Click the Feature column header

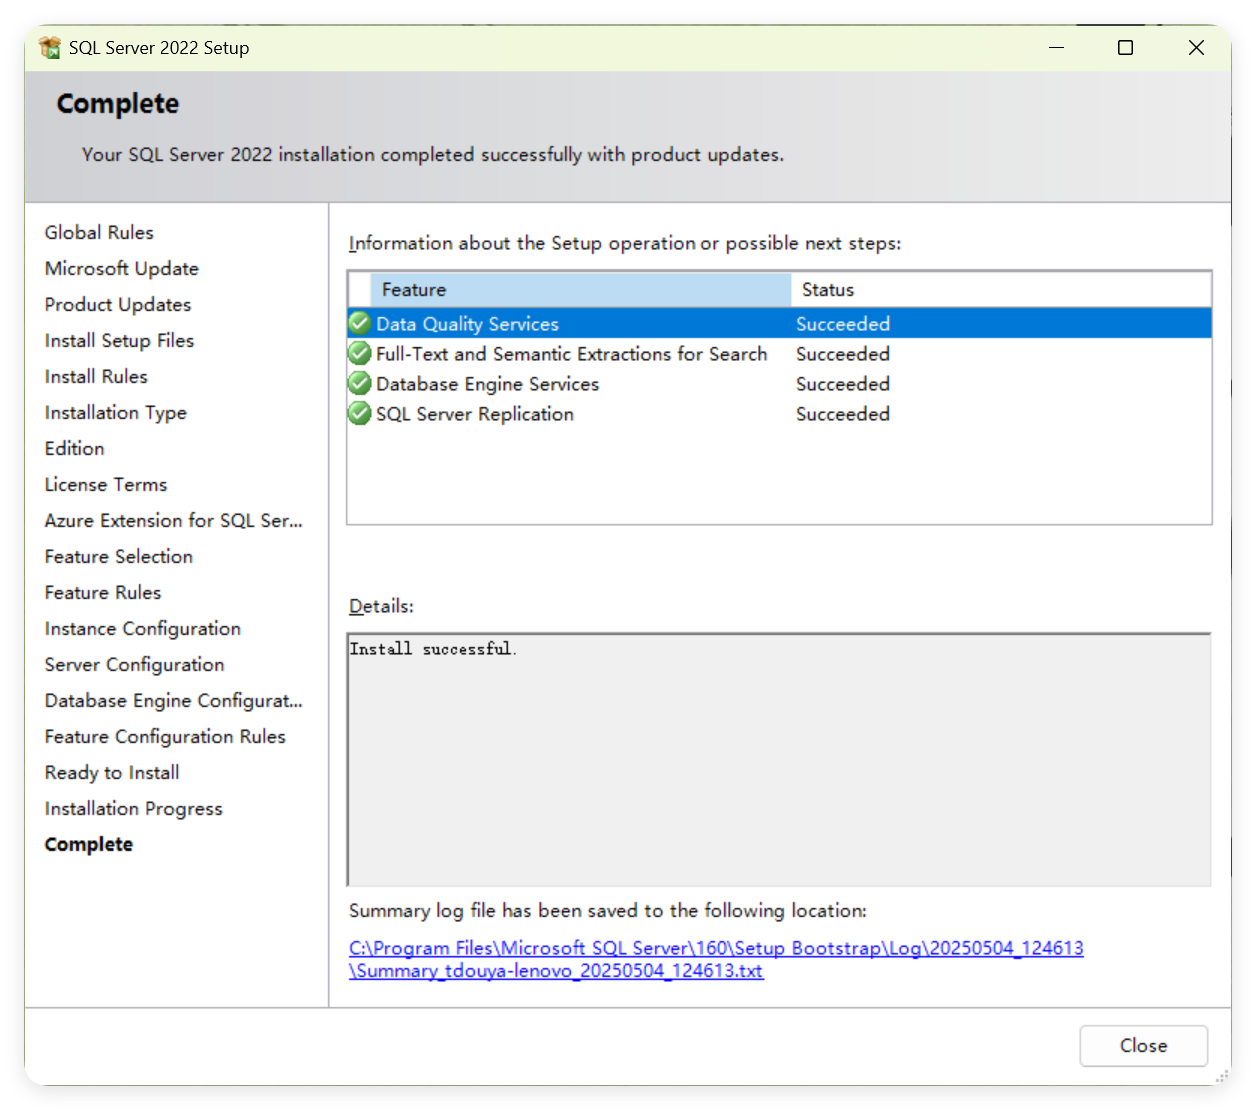coord(580,290)
